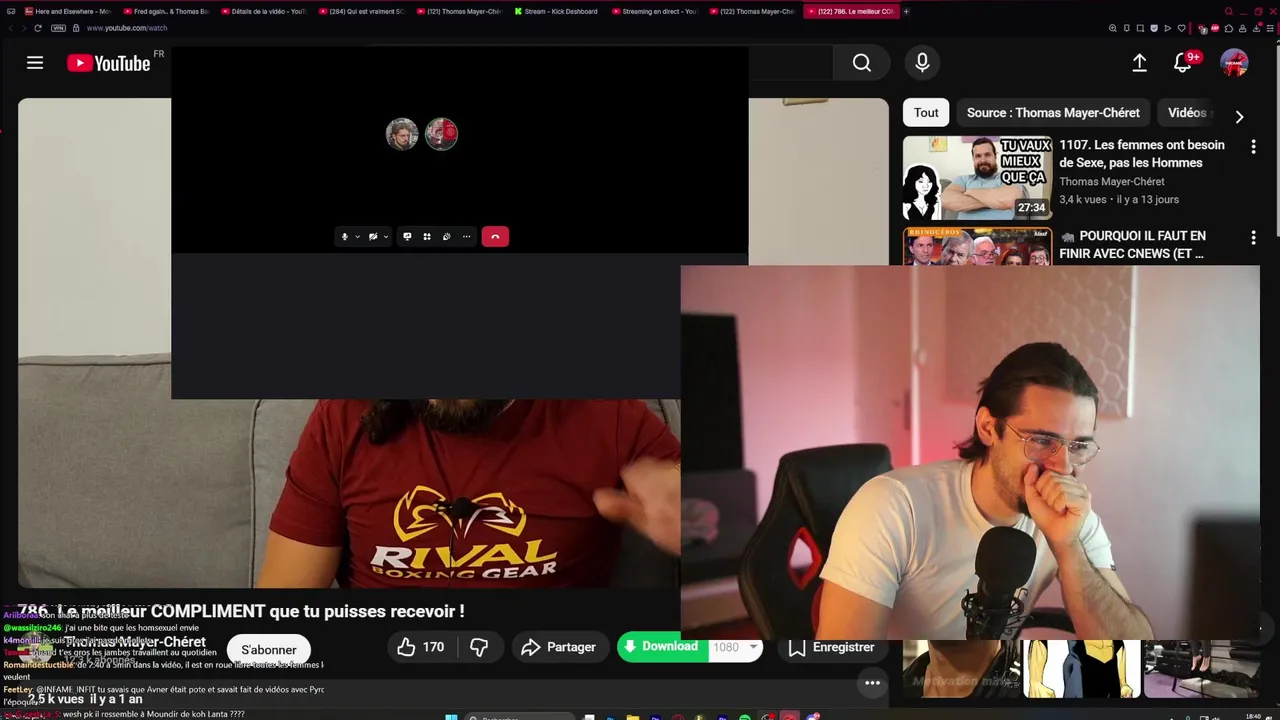The width and height of the screenshot is (1280, 720).
Task: Open title POURQUOI IL FAUT EN FINIR AVEC CNEWS
Action: (1134, 245)
